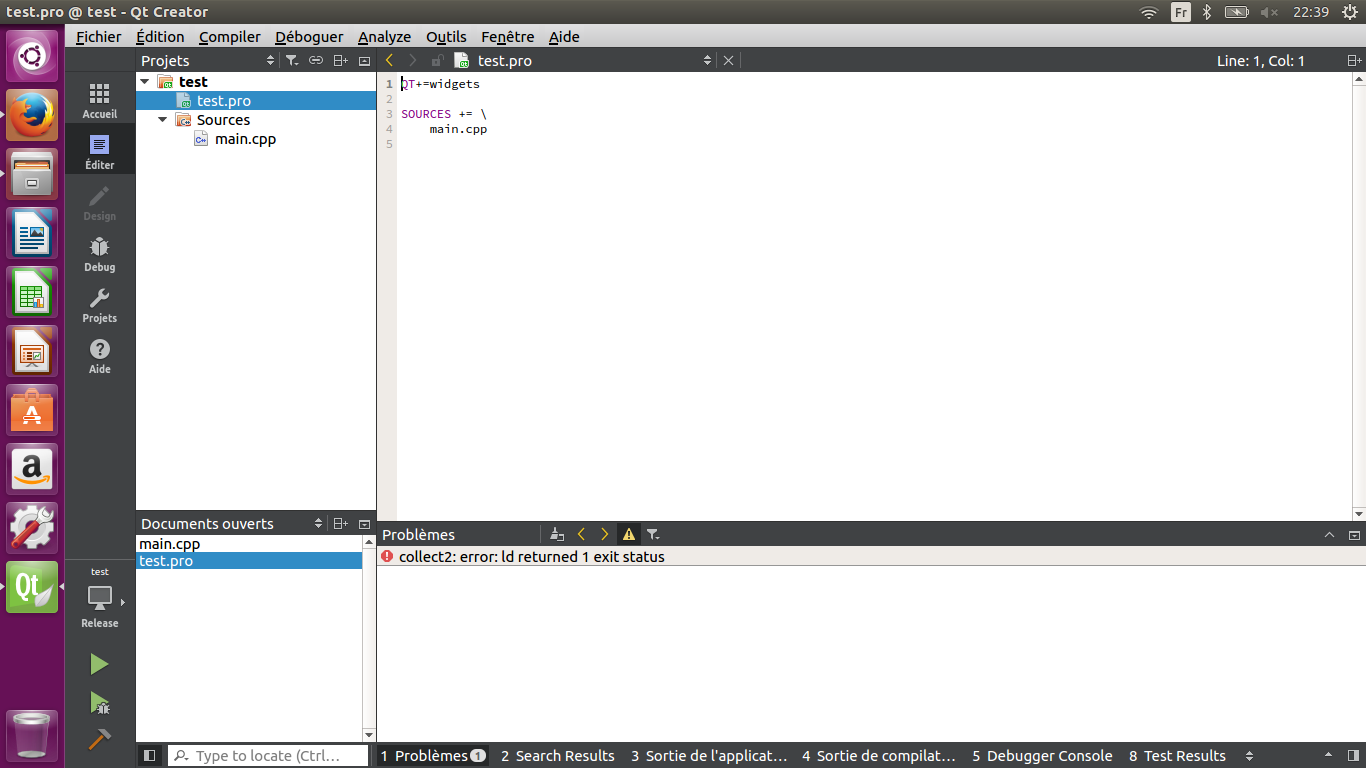The height and width of the screenshot is (768, 1366).
Task: Open the Fenêtre menu
Action: point(507,37)
